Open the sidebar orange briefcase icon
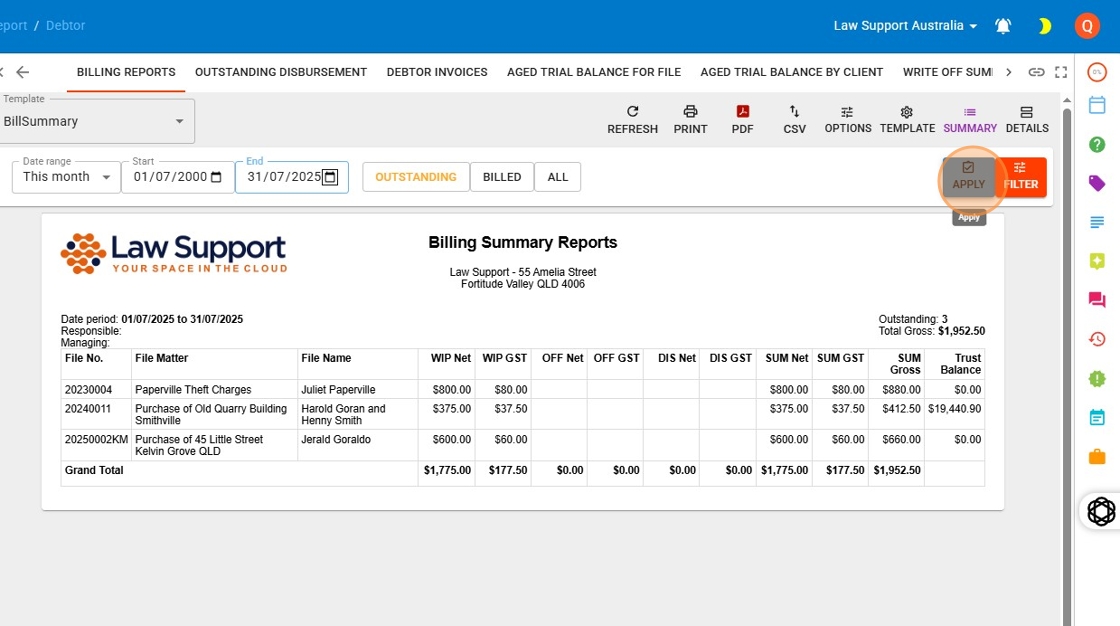Viewport: 1120px width, 626px height. (1096, 456)
